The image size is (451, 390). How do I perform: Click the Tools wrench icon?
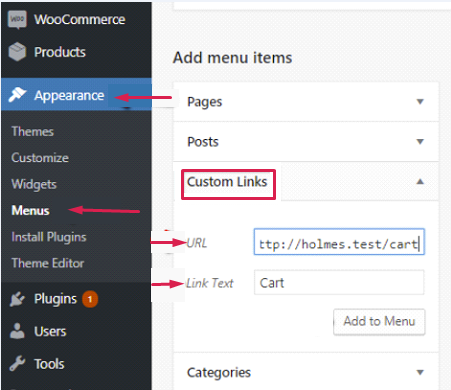[x=17, y=363]
